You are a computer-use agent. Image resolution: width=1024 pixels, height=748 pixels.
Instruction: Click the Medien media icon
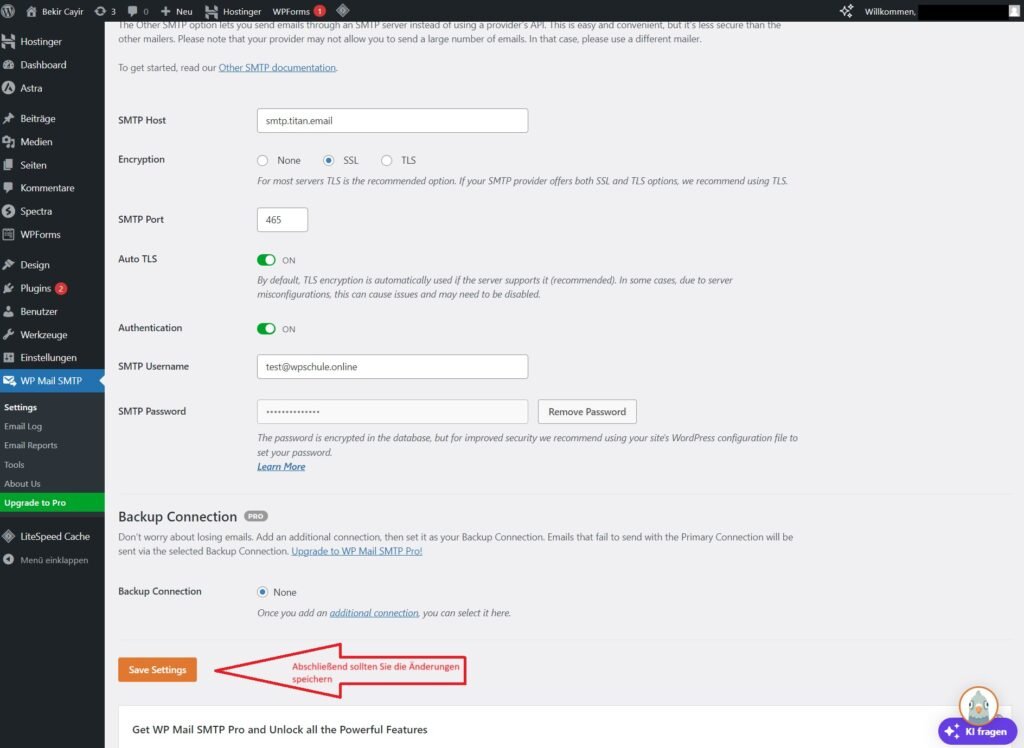point(8,142)
